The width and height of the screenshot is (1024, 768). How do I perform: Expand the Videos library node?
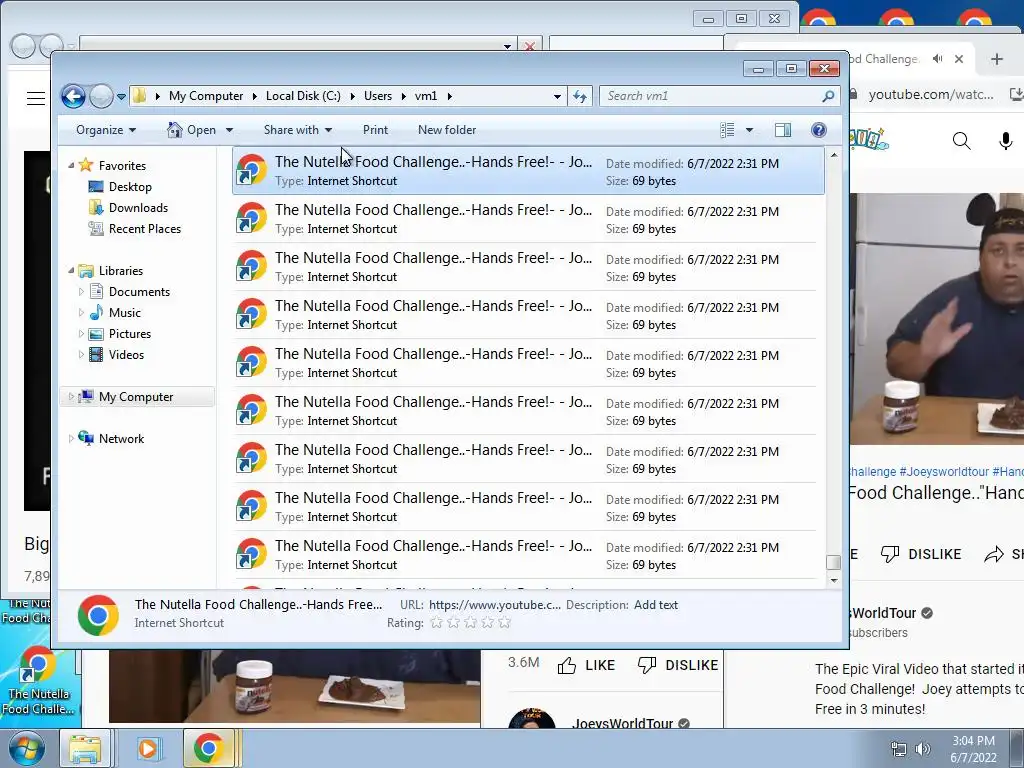tap(81, 355)
